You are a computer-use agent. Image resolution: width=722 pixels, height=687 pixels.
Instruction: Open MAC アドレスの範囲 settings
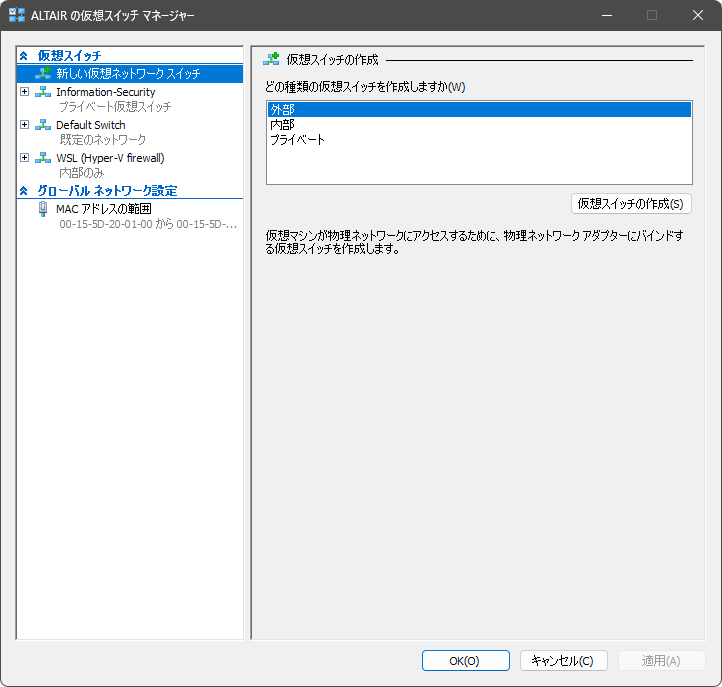coord(104,209)
